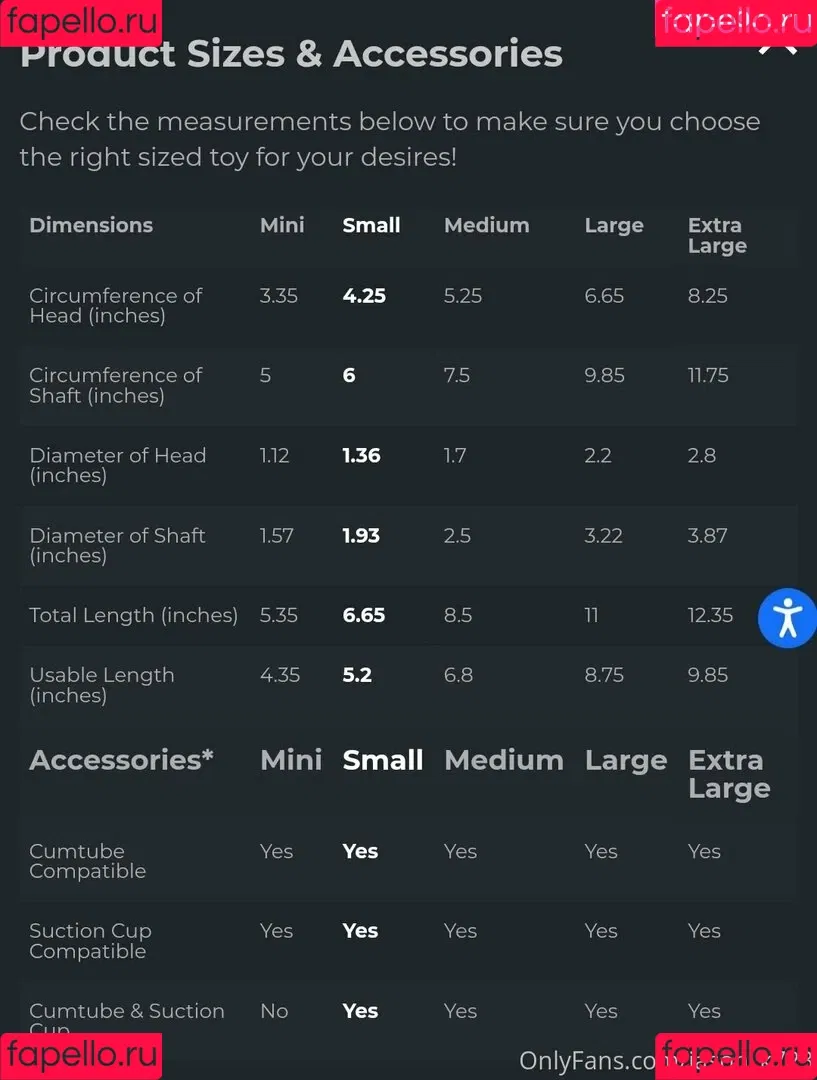
Task: Open the blue accessibility widget icon
Action: pos(787,618)
